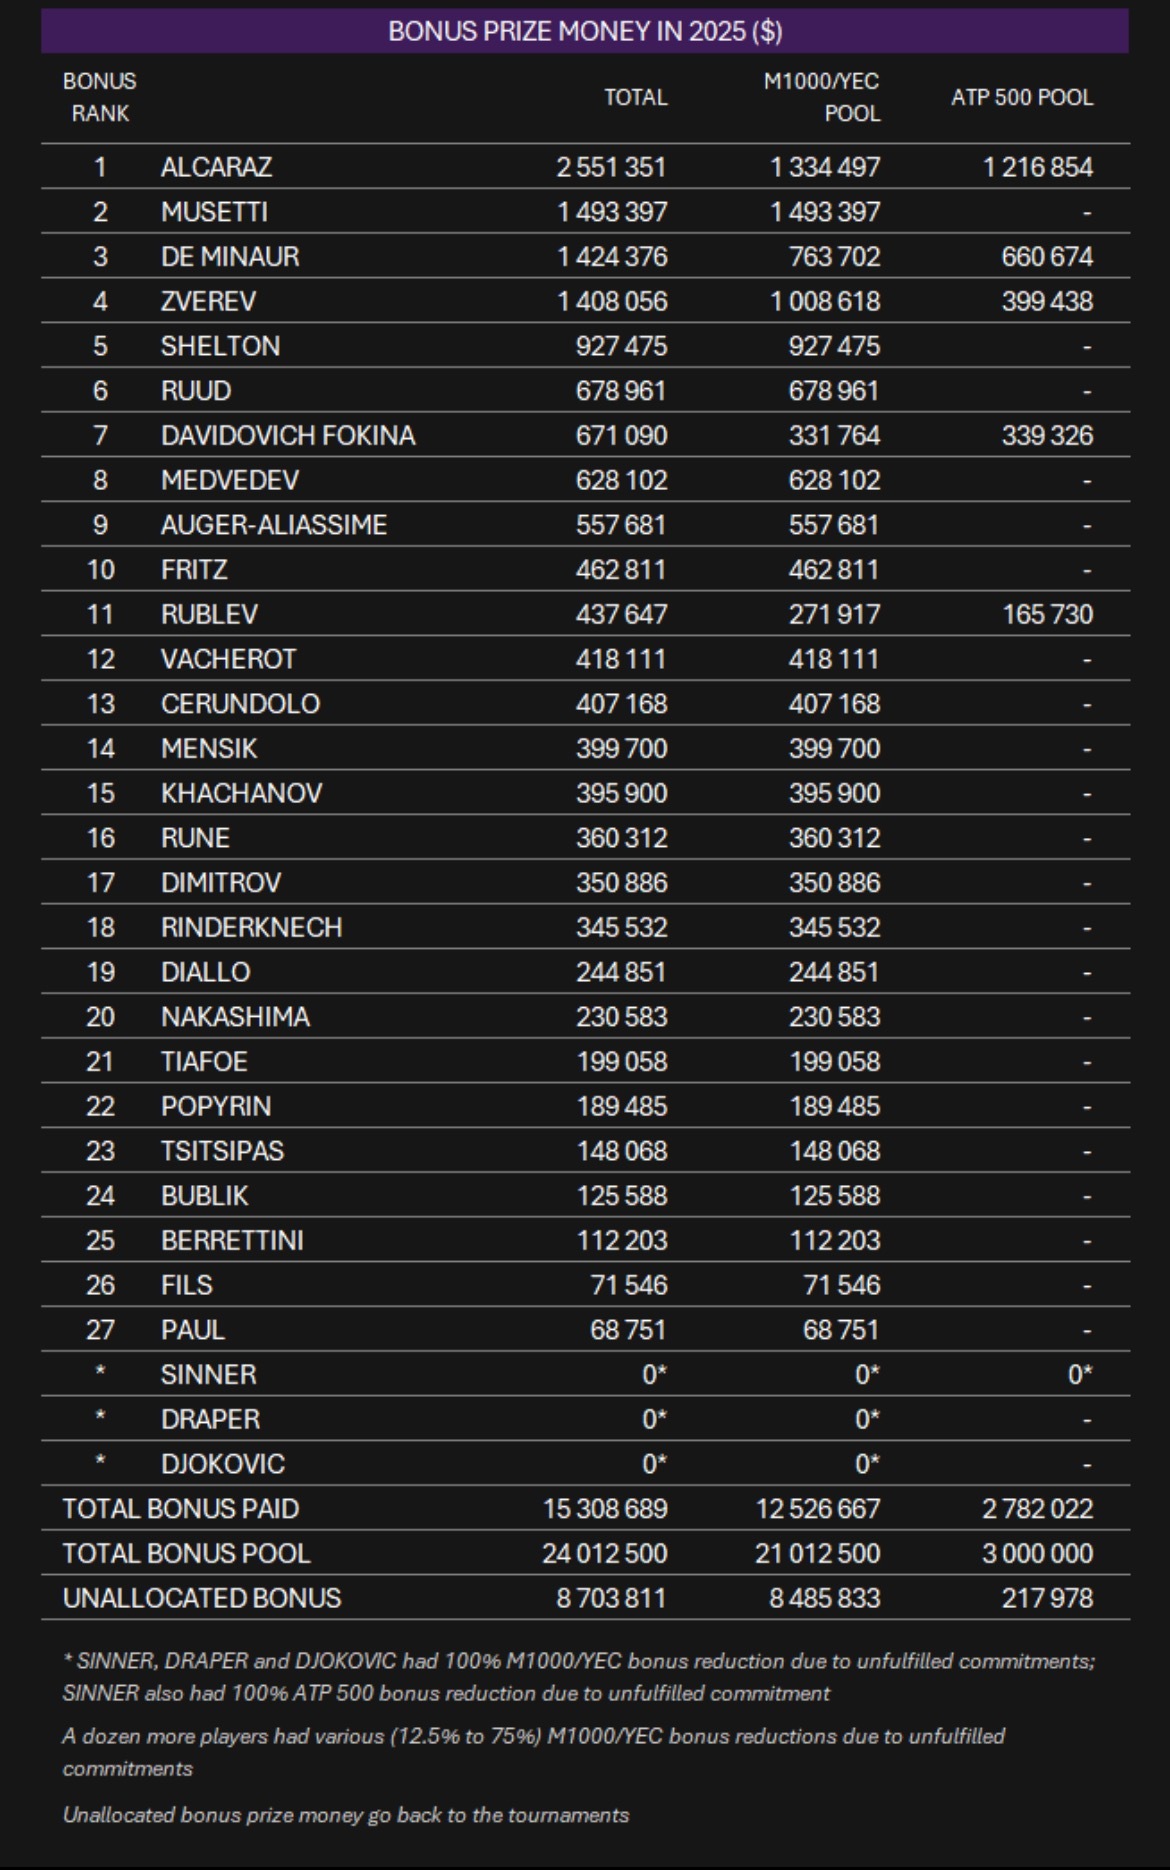Click Zverev's ATP 500 value 399 438
The width and height of the screenshot is (1170, 1870).
pos(1047,301)
